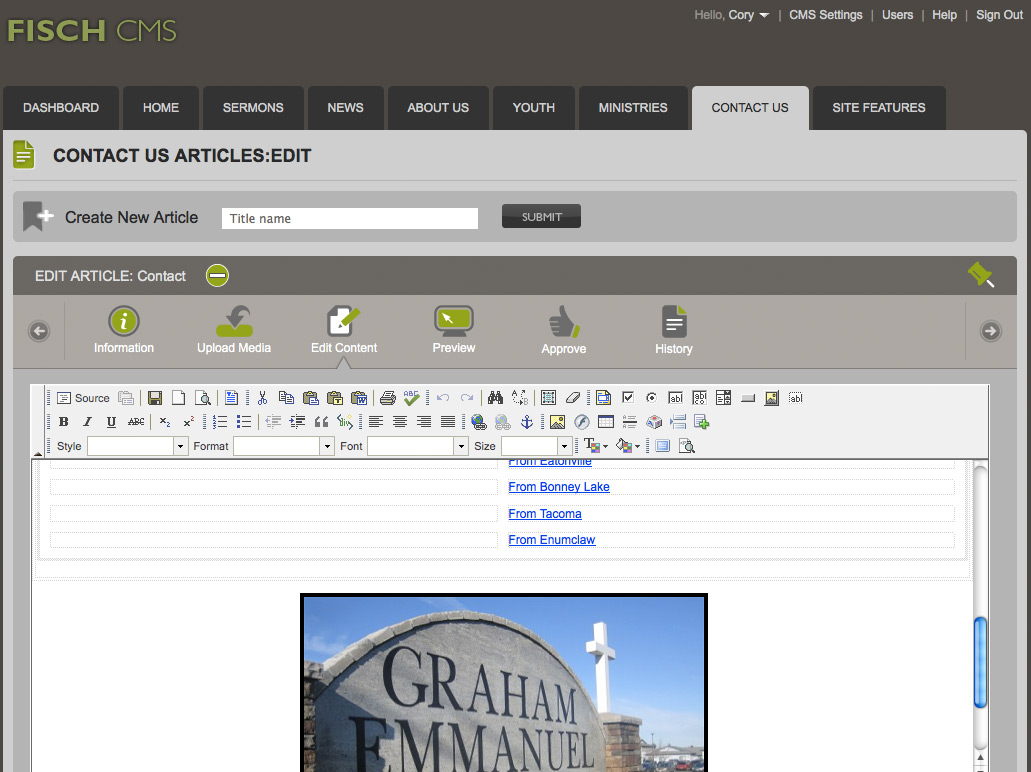The width and height of the screenshot is (1031, 772).
Task: Insert a horizontal line
Action: point(629,422)
